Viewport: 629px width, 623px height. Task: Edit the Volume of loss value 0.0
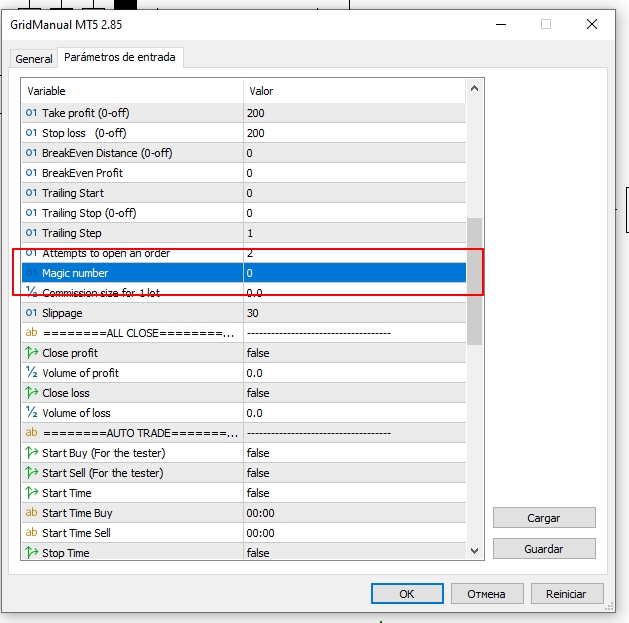coord(355,413)
